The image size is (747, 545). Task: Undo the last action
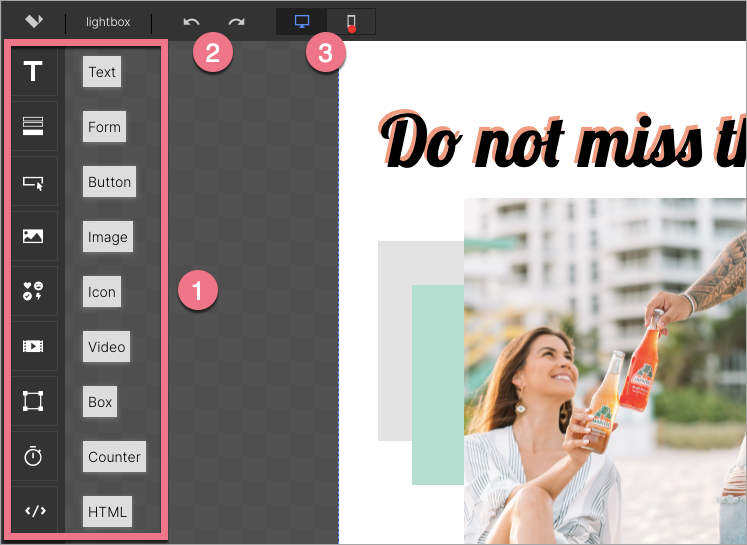[x=191, y=21]
